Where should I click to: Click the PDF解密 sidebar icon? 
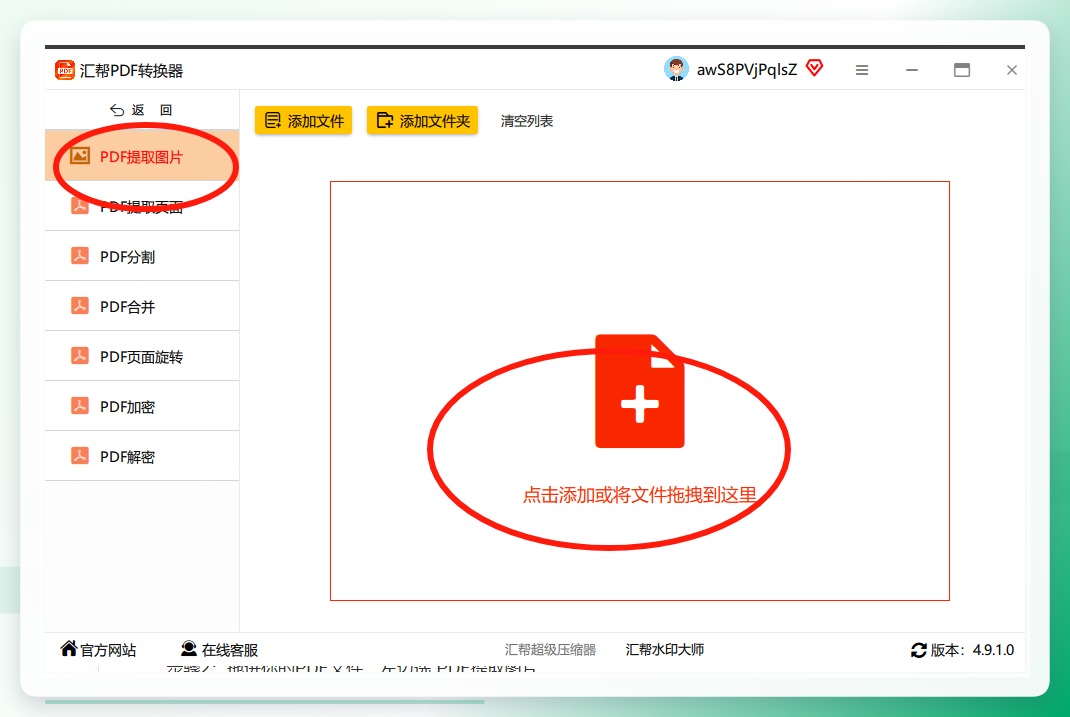pyautogui.click(x=80, y=456)
